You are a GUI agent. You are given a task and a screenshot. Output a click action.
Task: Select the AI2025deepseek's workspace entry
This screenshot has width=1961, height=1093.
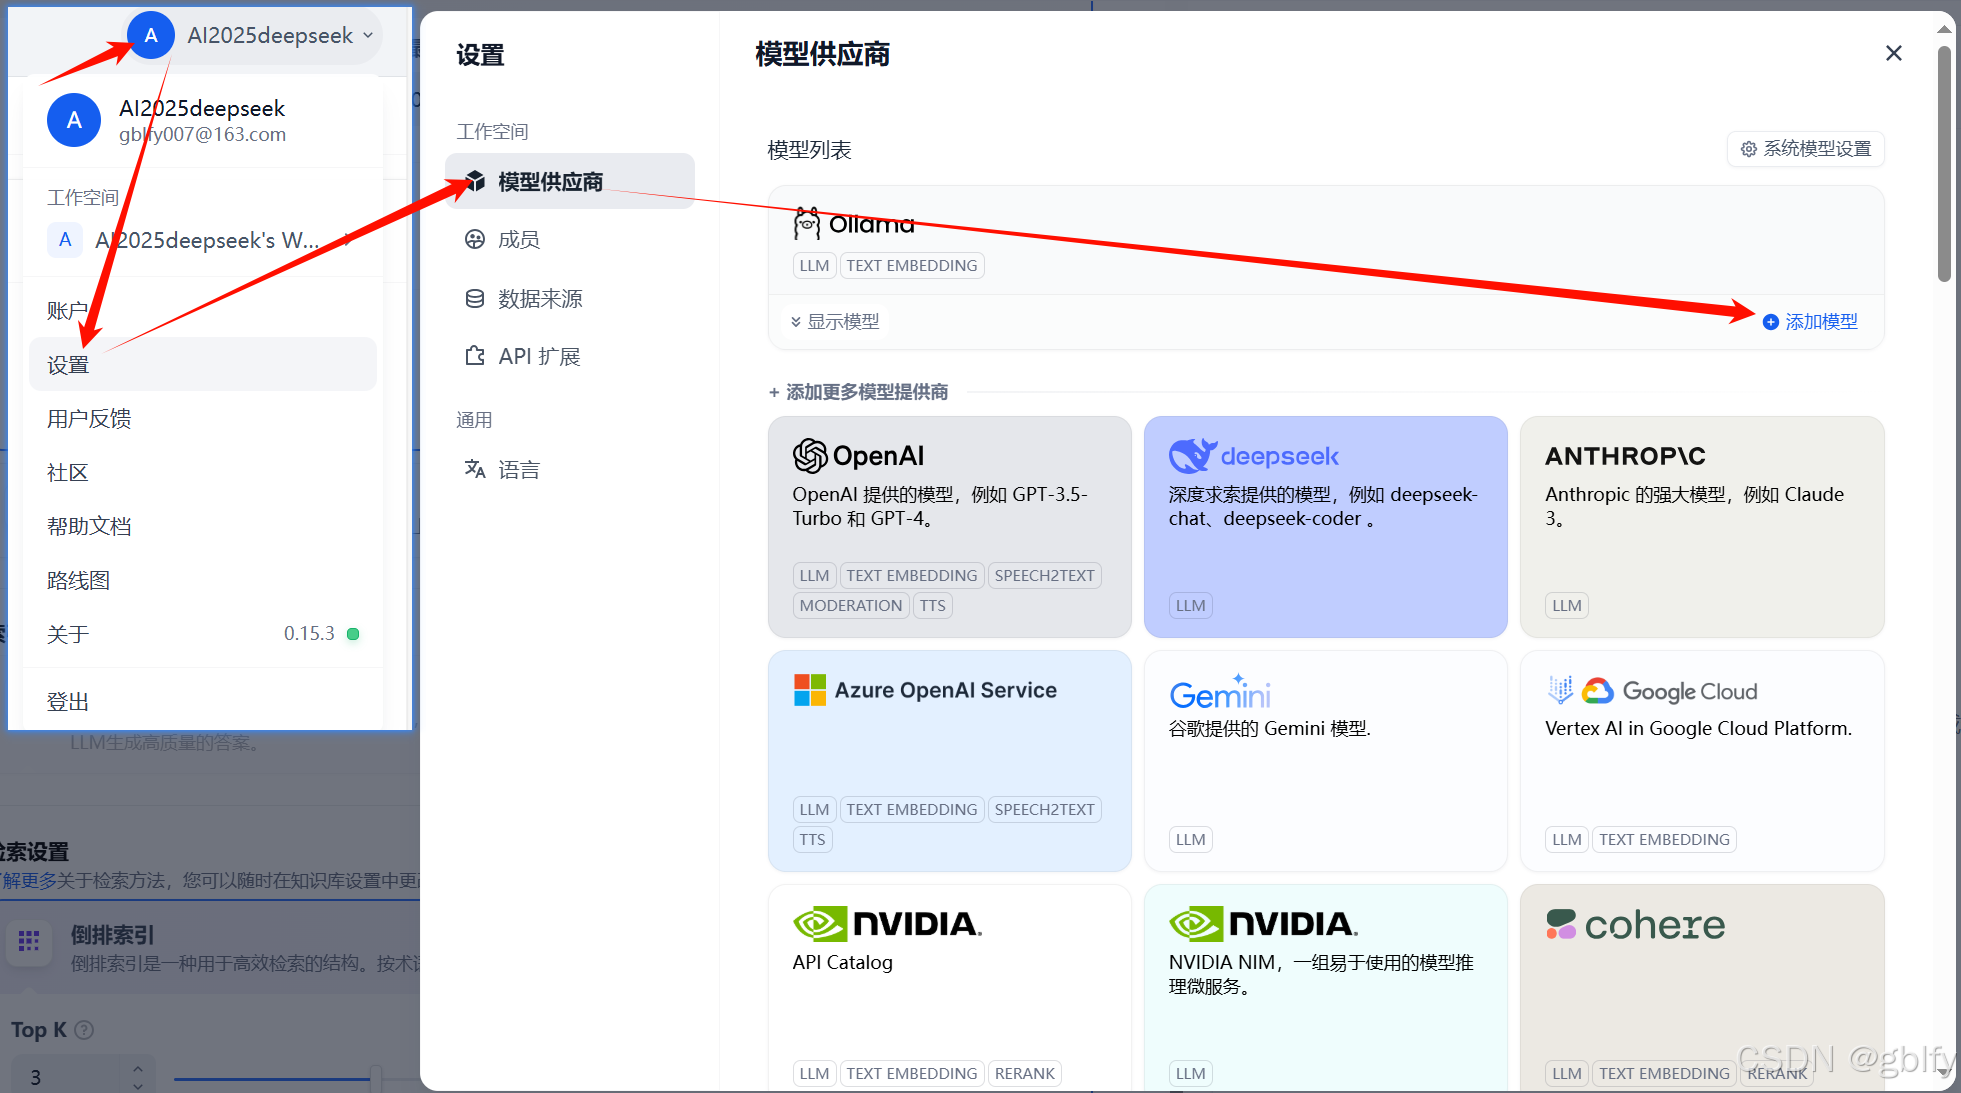click(x=203, y=240)
